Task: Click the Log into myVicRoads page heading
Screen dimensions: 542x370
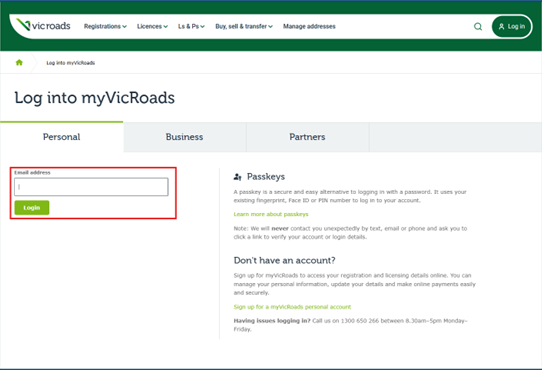Action: [94, 98]
